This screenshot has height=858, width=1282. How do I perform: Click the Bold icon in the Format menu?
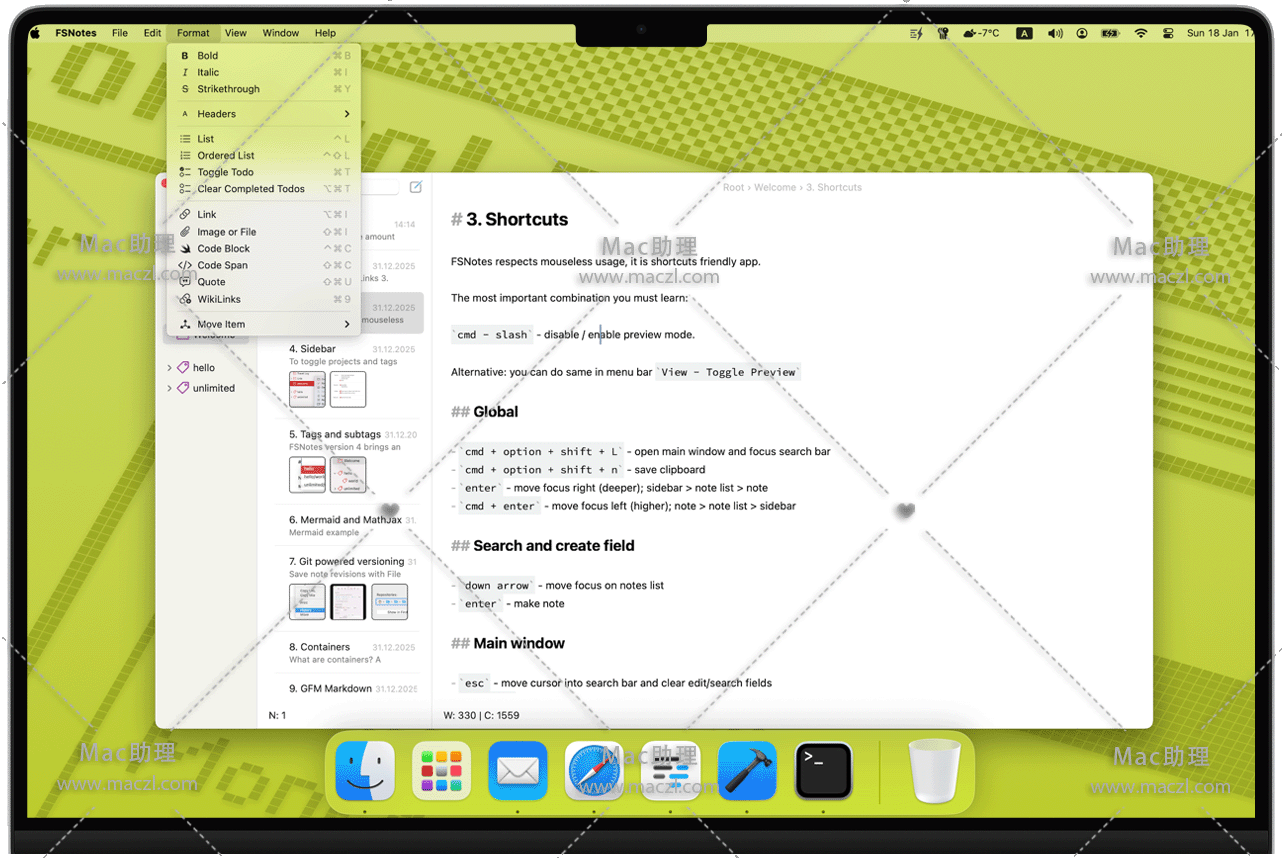coord(185,56)
